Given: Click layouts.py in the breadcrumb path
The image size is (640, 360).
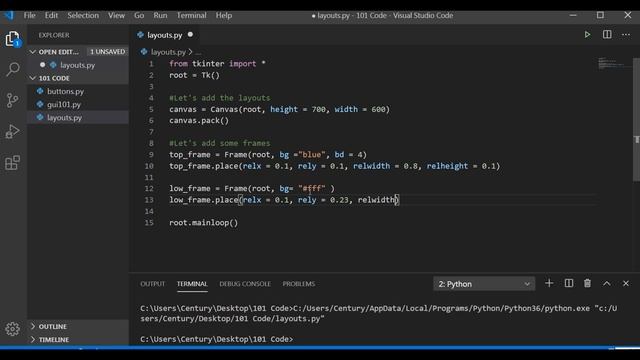Looking at the screenshot, I should 168,52.
